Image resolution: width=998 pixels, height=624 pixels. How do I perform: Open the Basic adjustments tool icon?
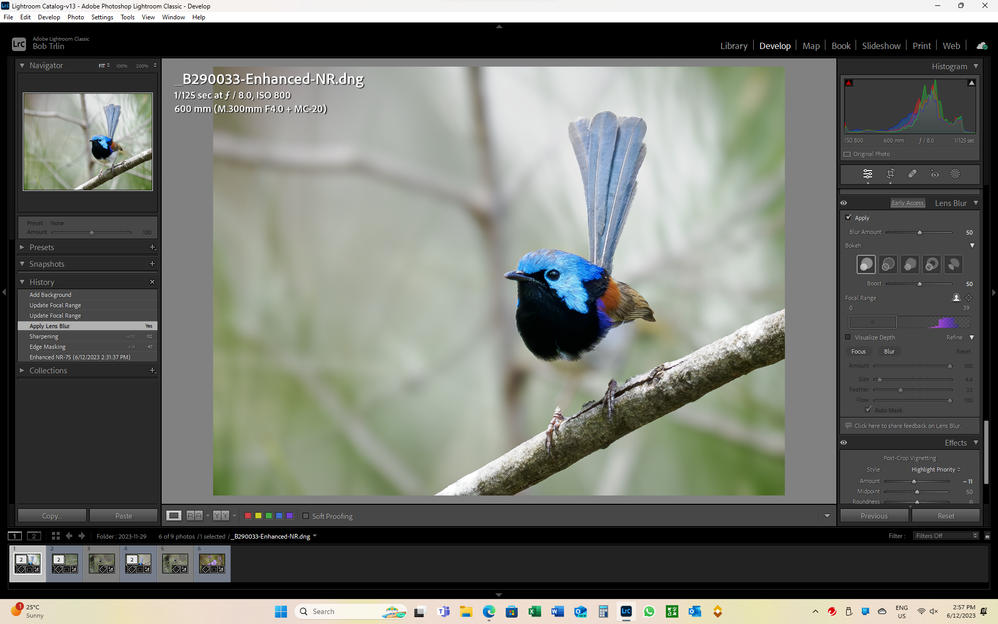868,174
